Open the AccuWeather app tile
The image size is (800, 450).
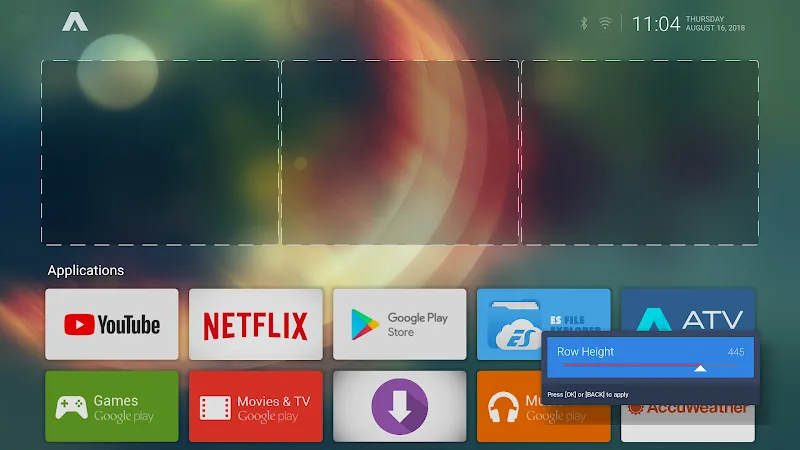[x=688, y=420]
